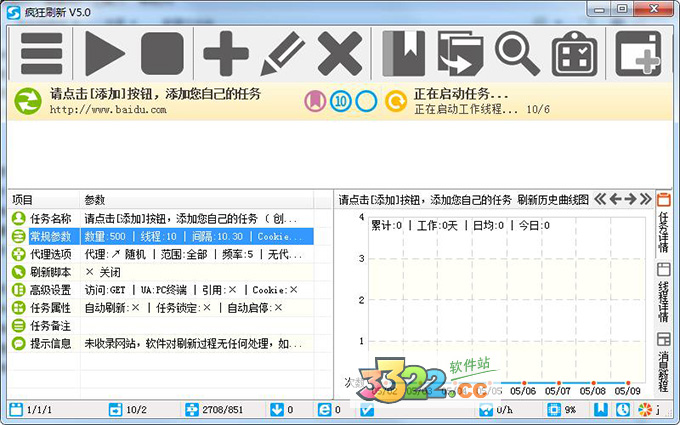The height and width of the screenshot is (425, 680).
Task: Delete the task with the X icon
Action: coord(340,53)
